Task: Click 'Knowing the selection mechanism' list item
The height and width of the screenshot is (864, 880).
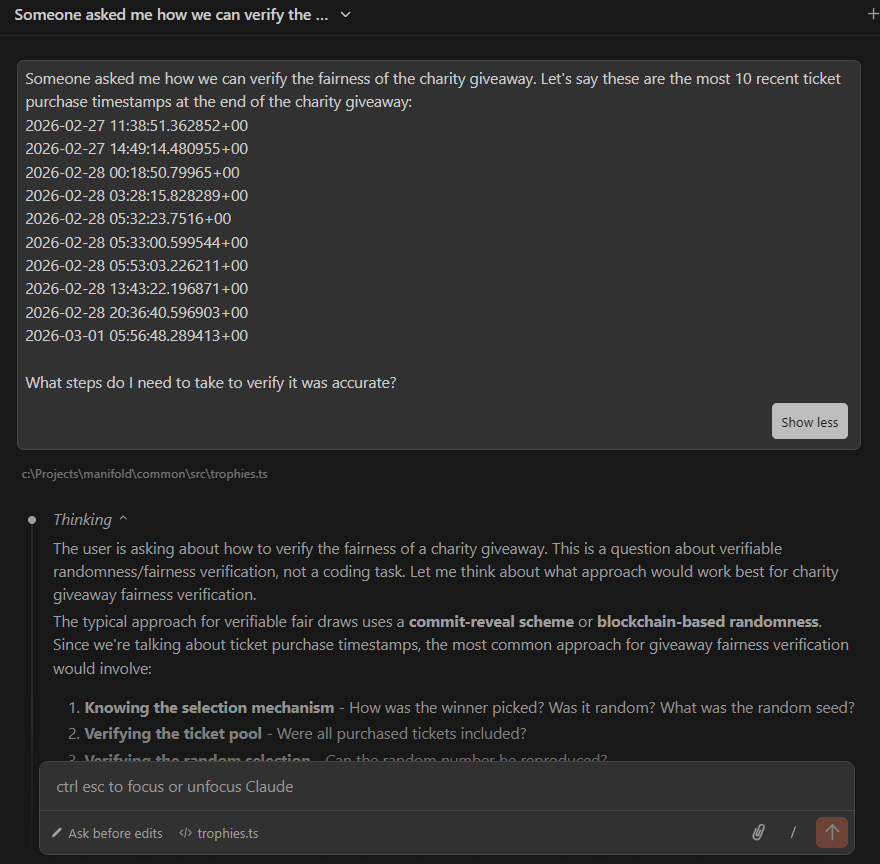Action: pyautogui.click(x=209, y=707)
